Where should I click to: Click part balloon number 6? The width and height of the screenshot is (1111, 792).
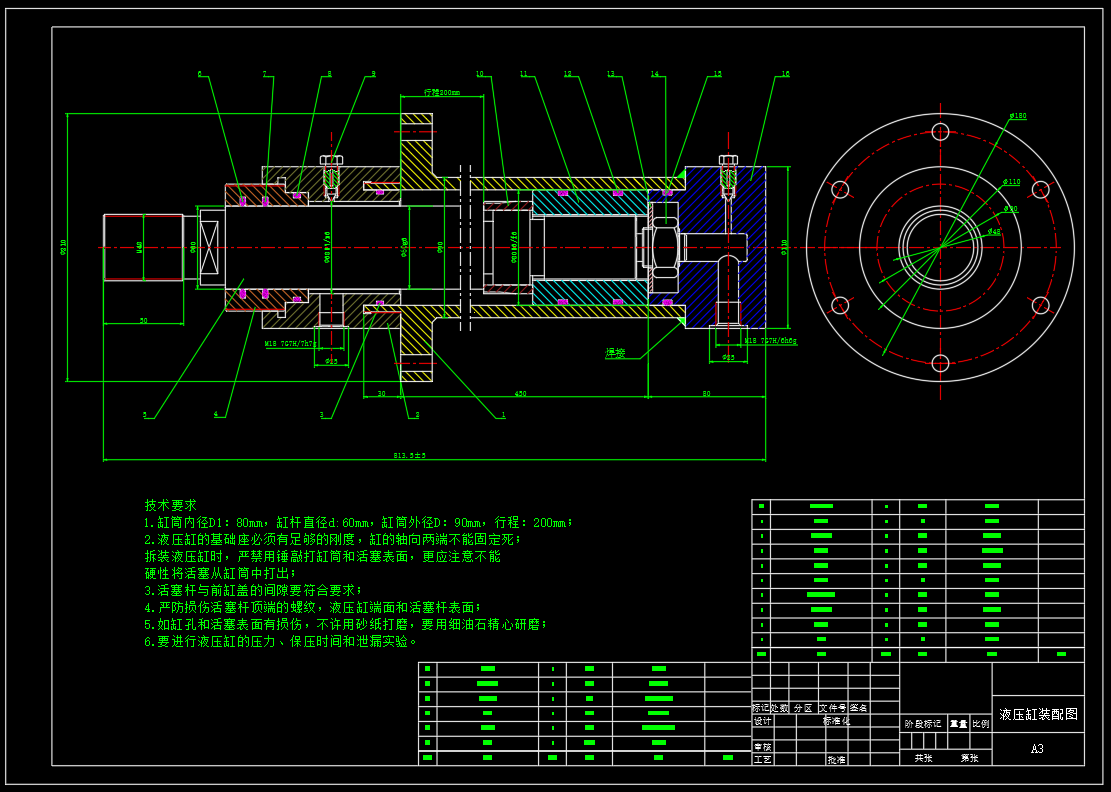click(x=200, y=74)
